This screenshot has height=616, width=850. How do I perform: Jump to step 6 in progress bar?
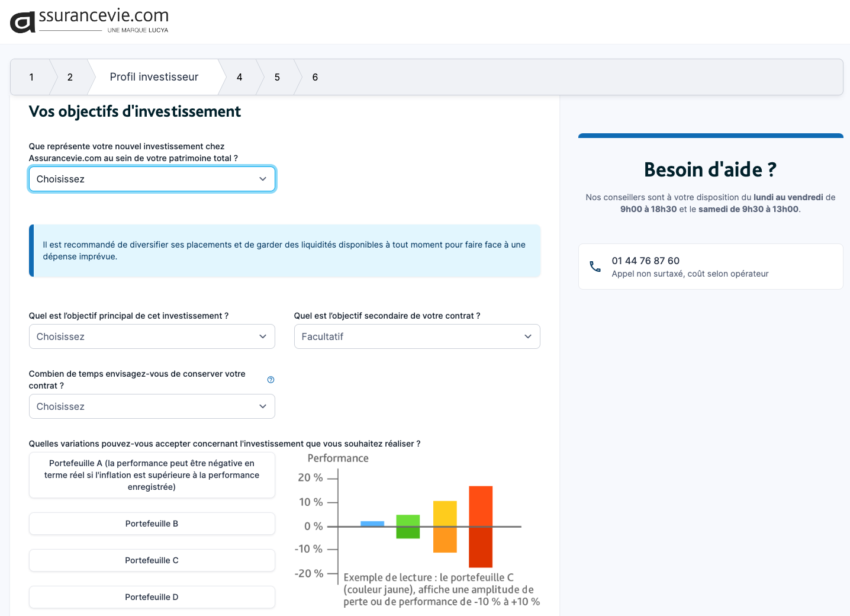(x=315, y=77)
